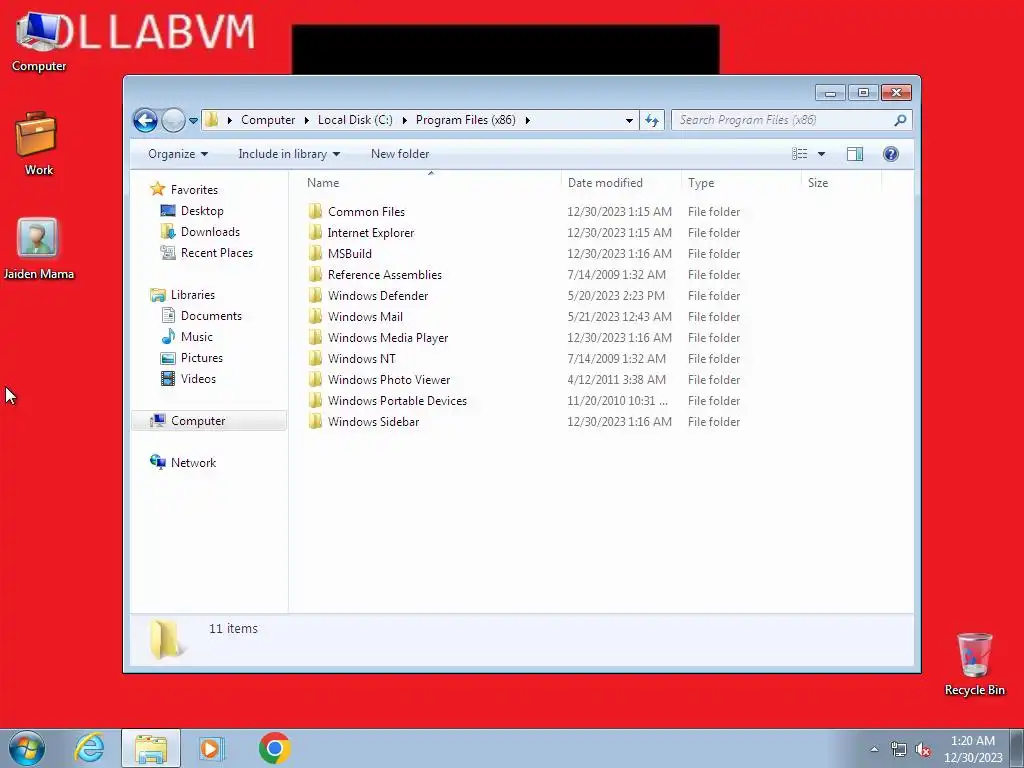
Task: Click the forward navigation arrow button
Action: tap(173, 120)
